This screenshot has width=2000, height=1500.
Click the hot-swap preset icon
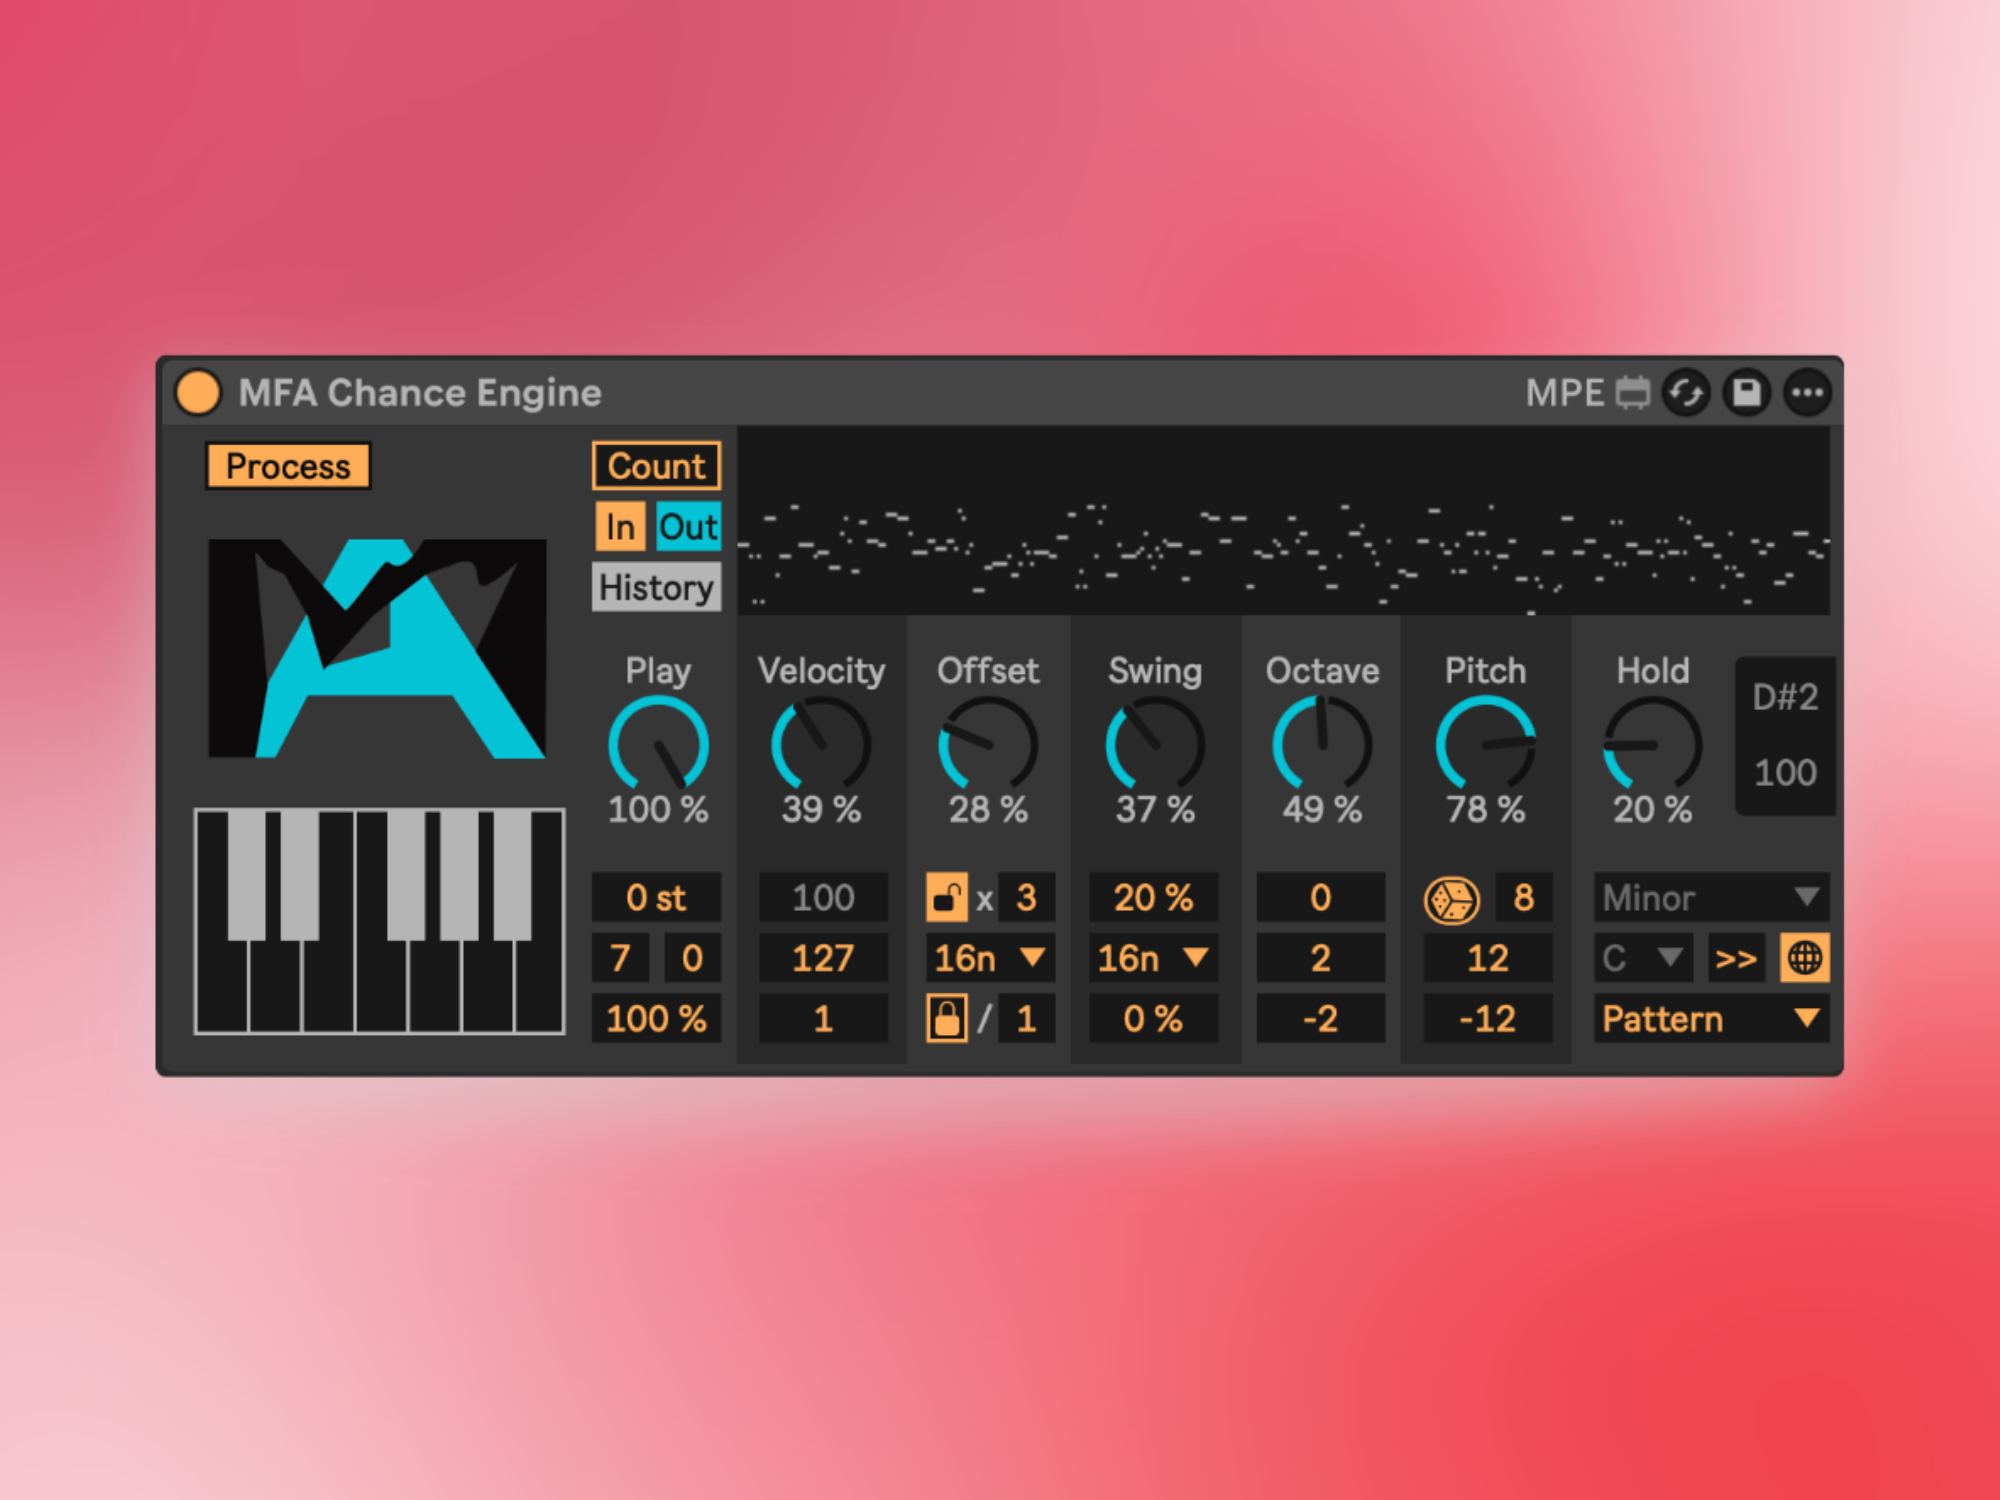pos(1686,392)
